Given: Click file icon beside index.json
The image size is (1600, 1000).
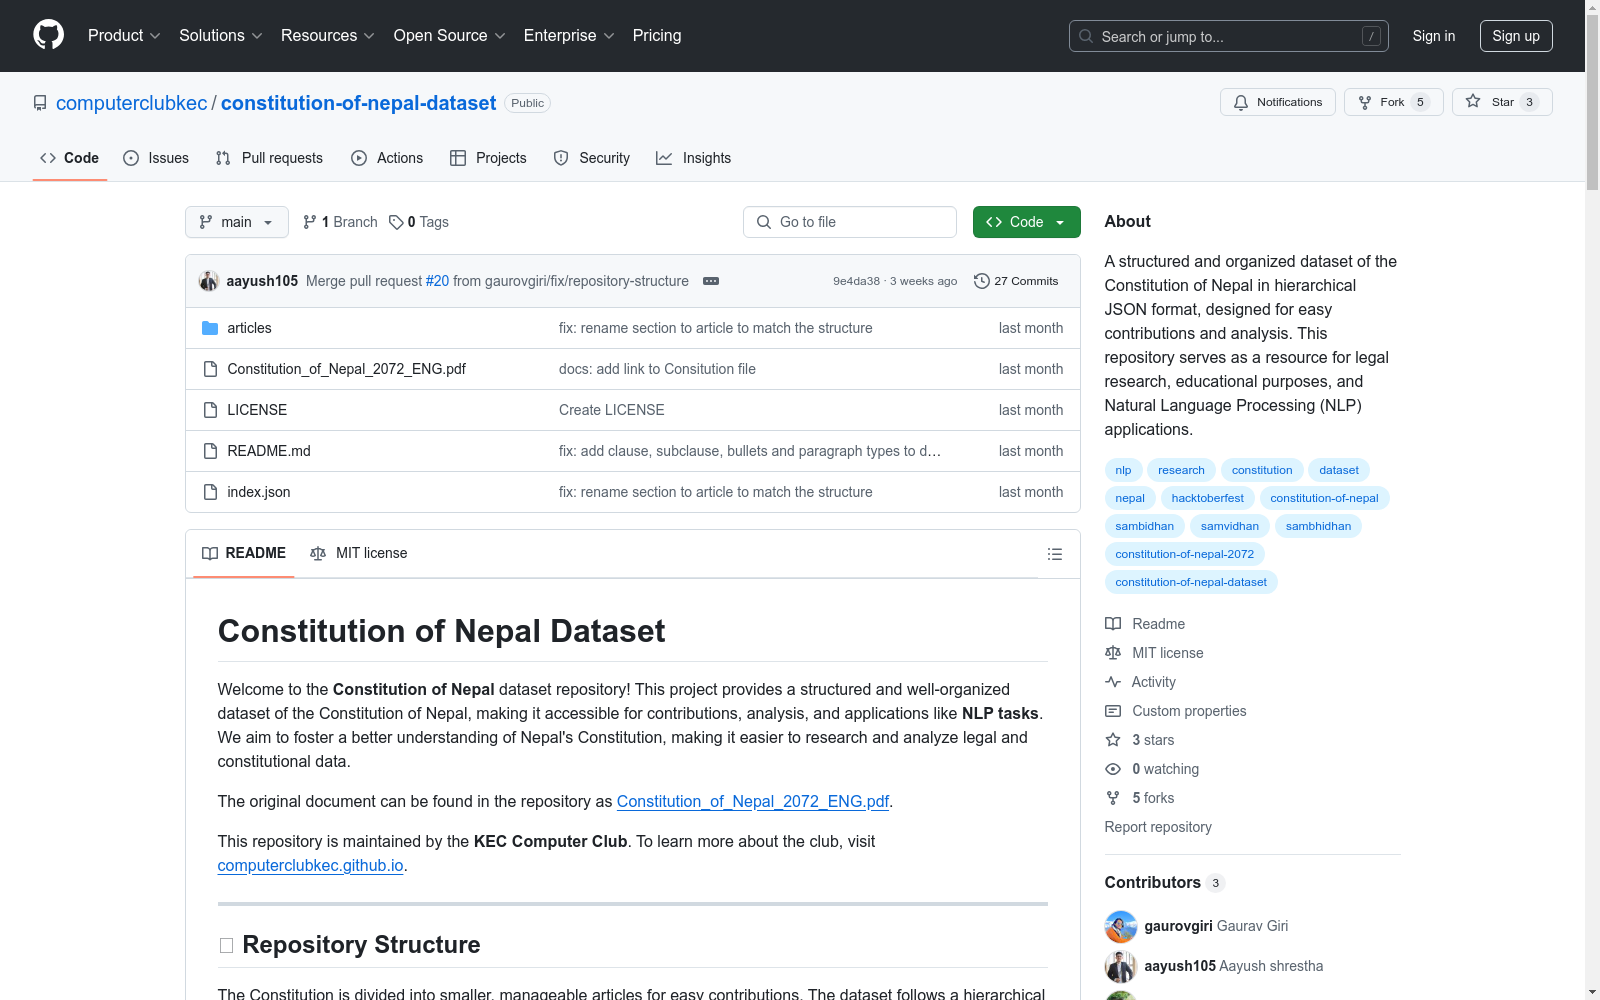Looking at the screenshot, I should tap(210, 492).
